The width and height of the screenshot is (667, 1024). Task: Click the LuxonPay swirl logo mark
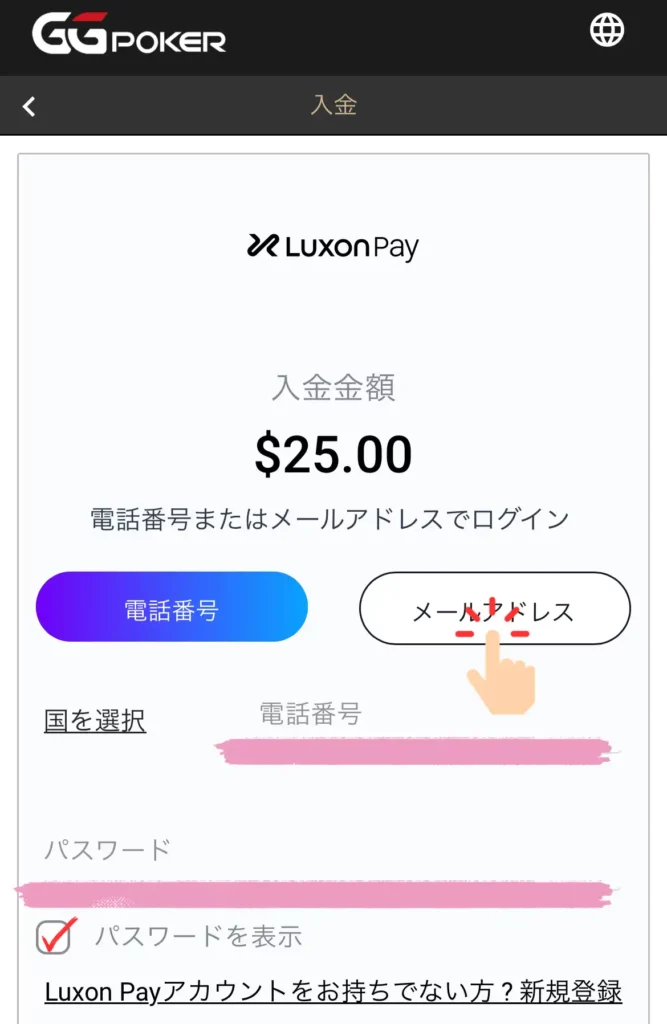(263, 246)
